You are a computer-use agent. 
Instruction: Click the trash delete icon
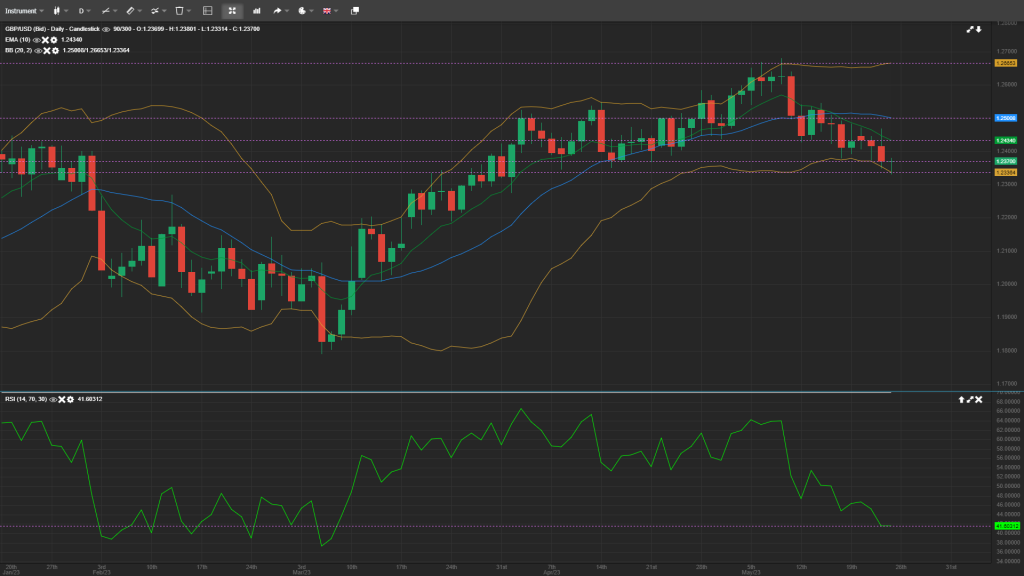coord(179,11)
